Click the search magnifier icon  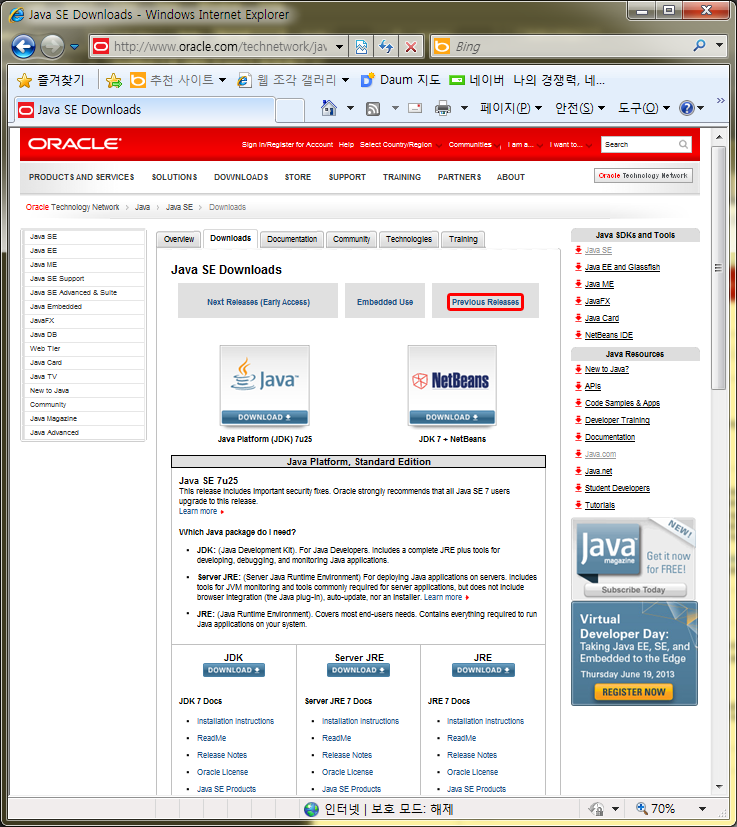pyautogui.click(x=699, y=46)
